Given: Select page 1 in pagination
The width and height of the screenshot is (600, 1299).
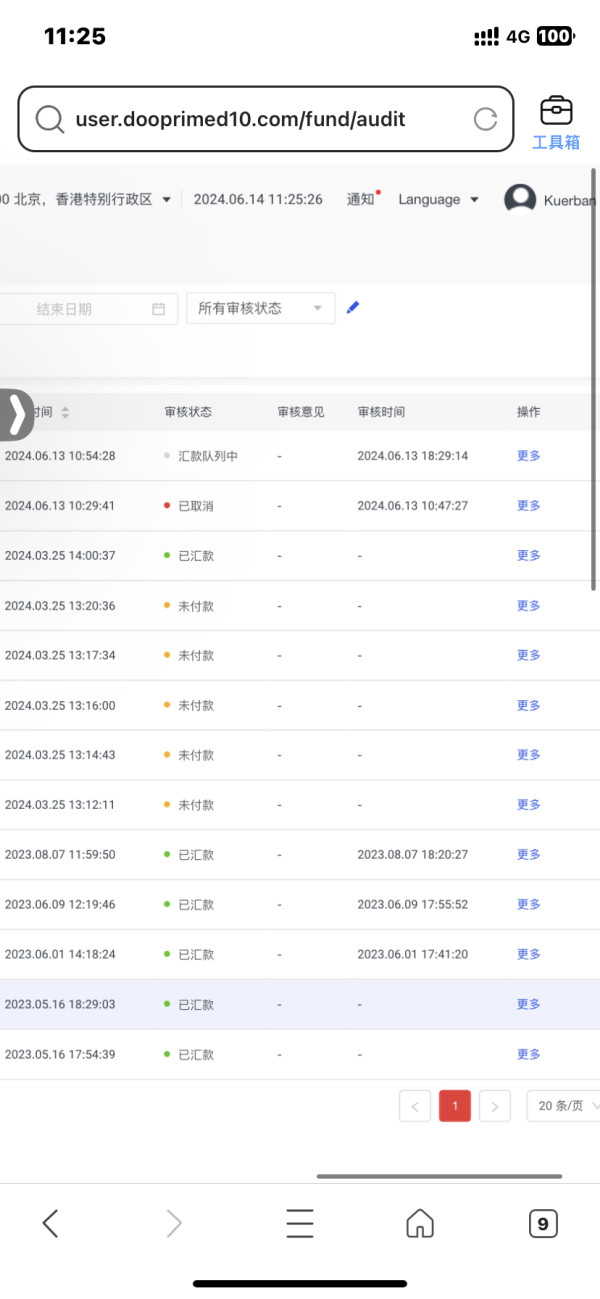Looking at the screenshot, I should pyautogui.click(x=455, y=1106).
